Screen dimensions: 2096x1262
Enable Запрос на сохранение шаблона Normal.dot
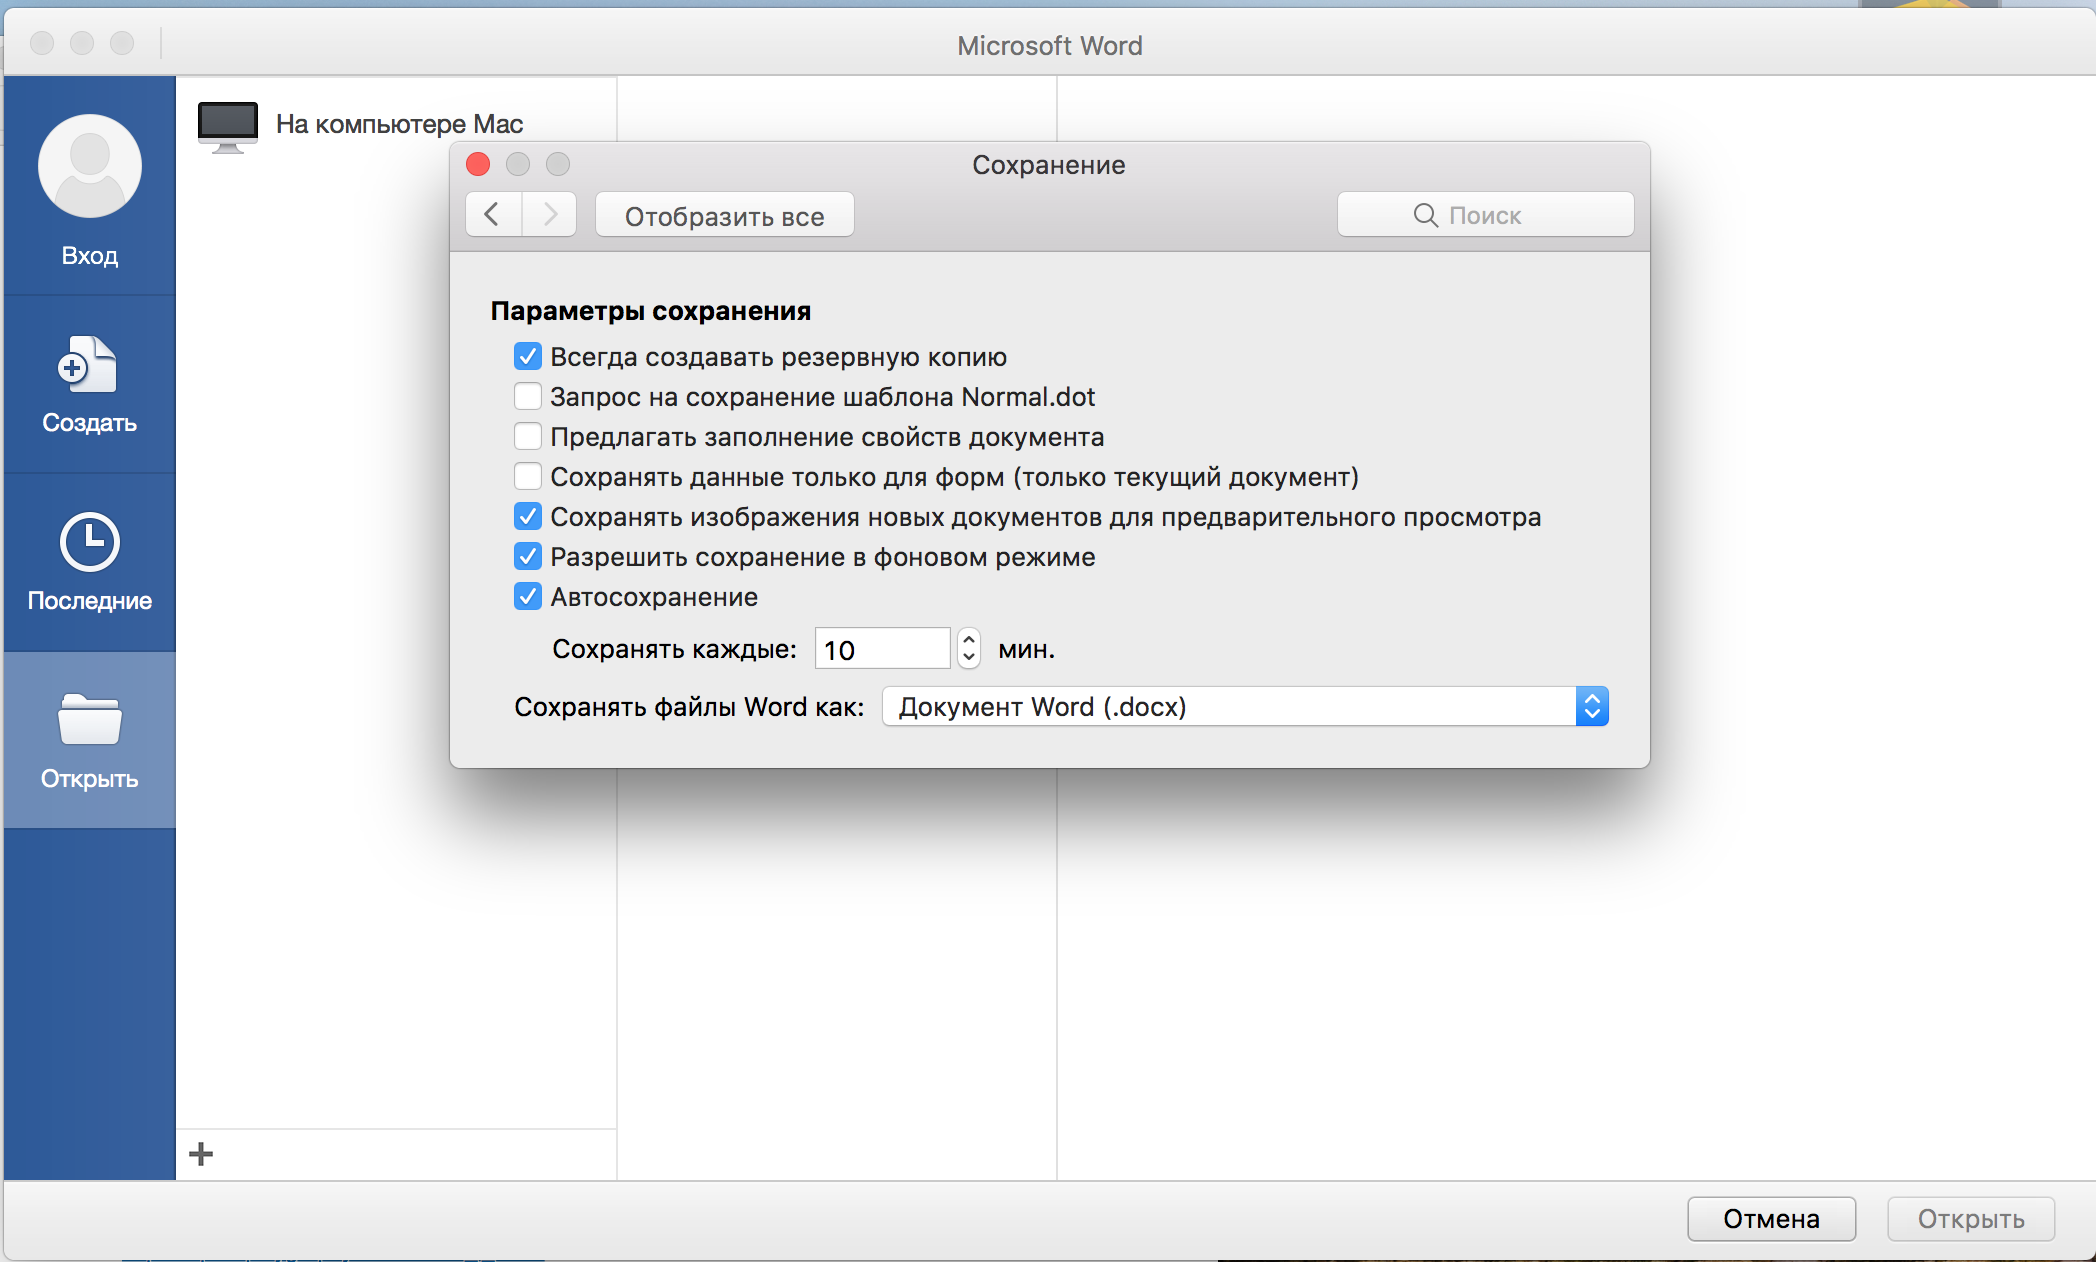point(528,397)
